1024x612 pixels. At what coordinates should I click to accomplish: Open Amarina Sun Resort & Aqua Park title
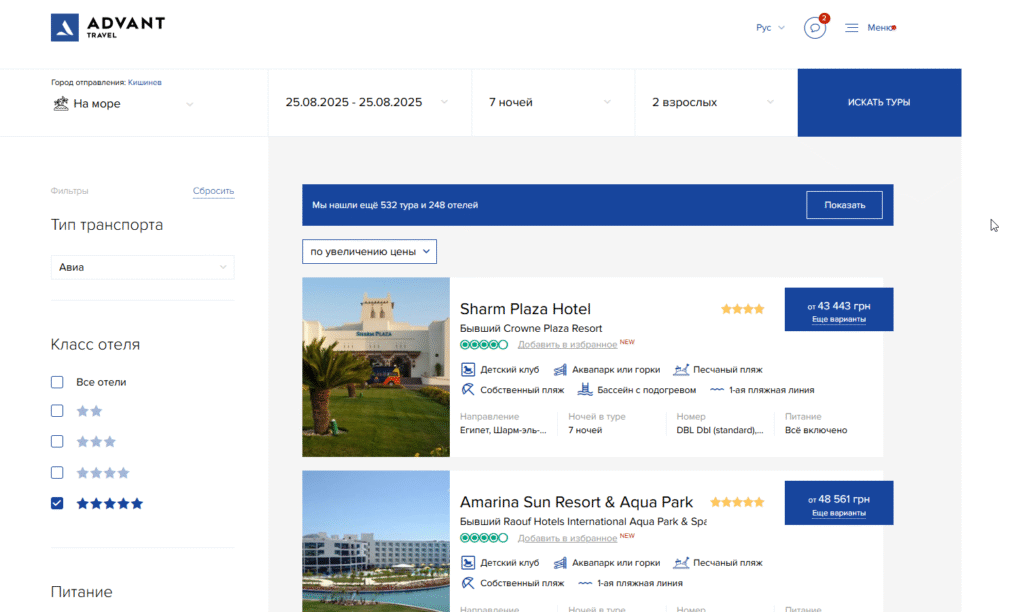coord(576,502)
